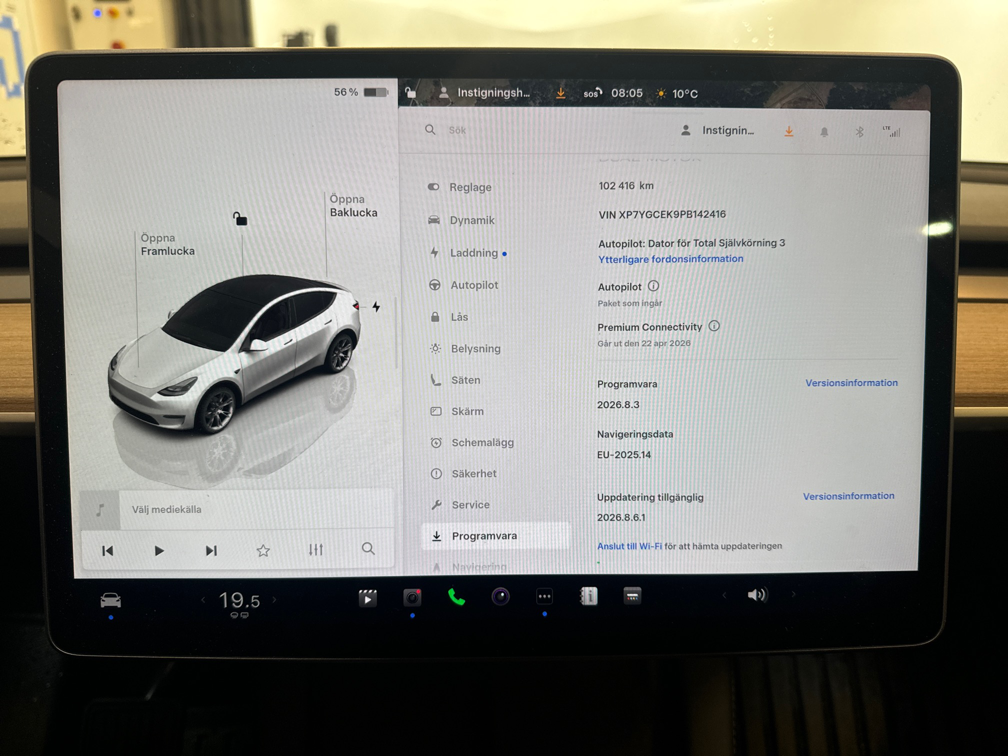
Task: Tap the charging bolt icon near car
Action: point(376,307)
